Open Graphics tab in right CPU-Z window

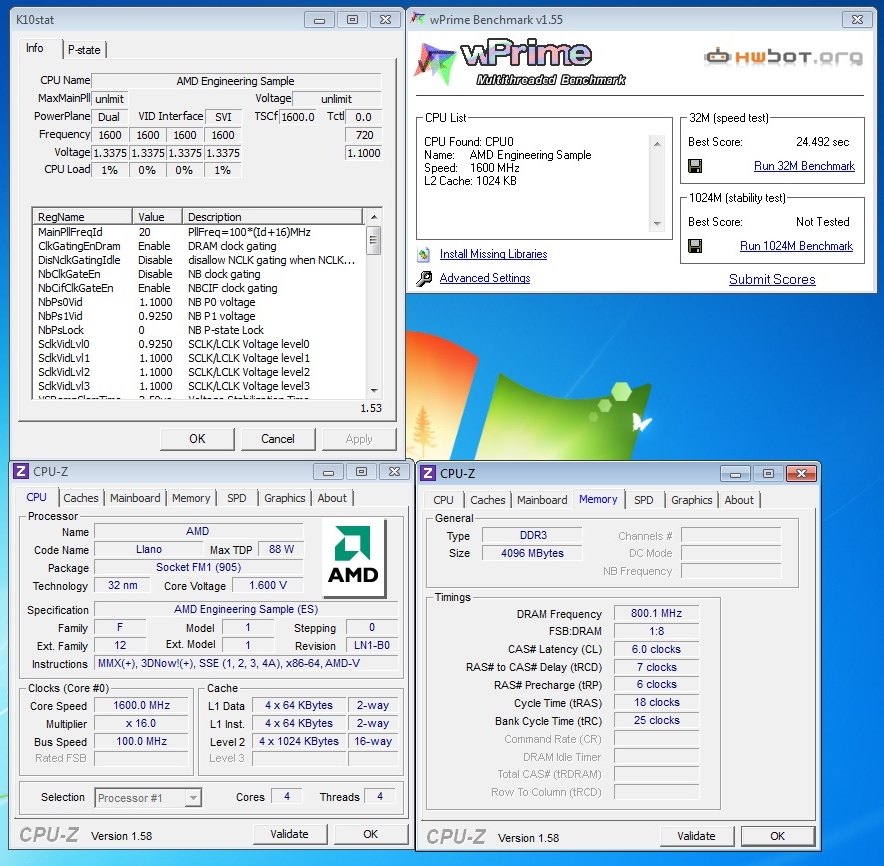tap(692, 500)
